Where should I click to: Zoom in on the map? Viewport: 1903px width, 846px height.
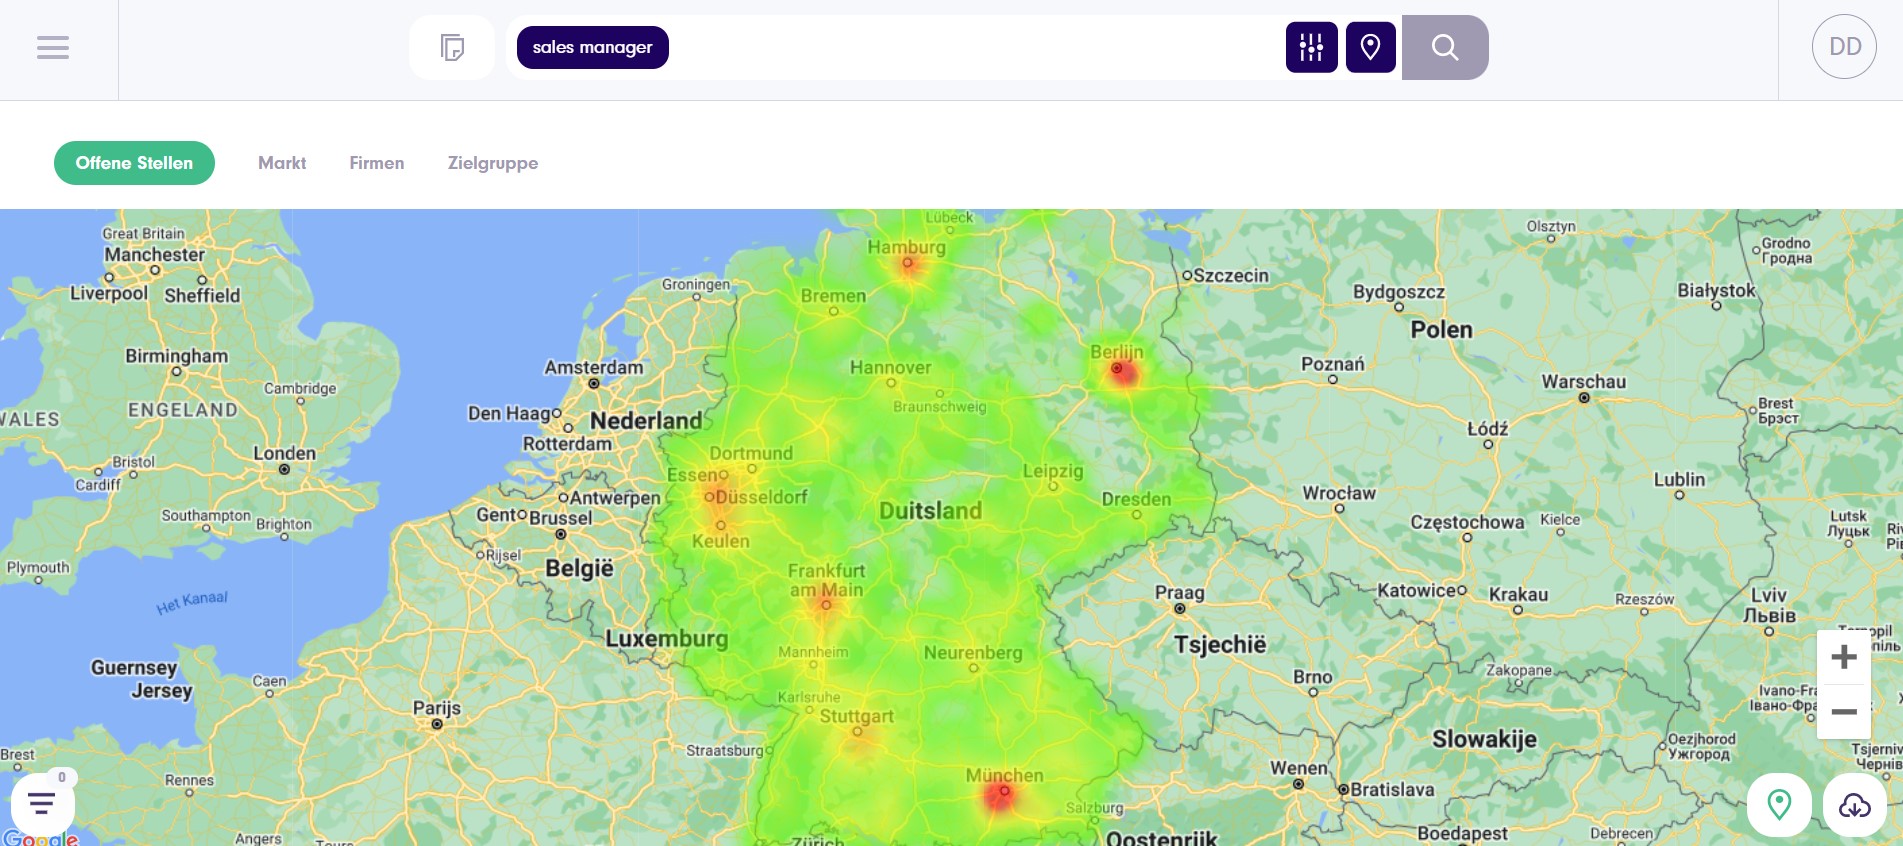pyautogui.click(x=1843, y=657)
